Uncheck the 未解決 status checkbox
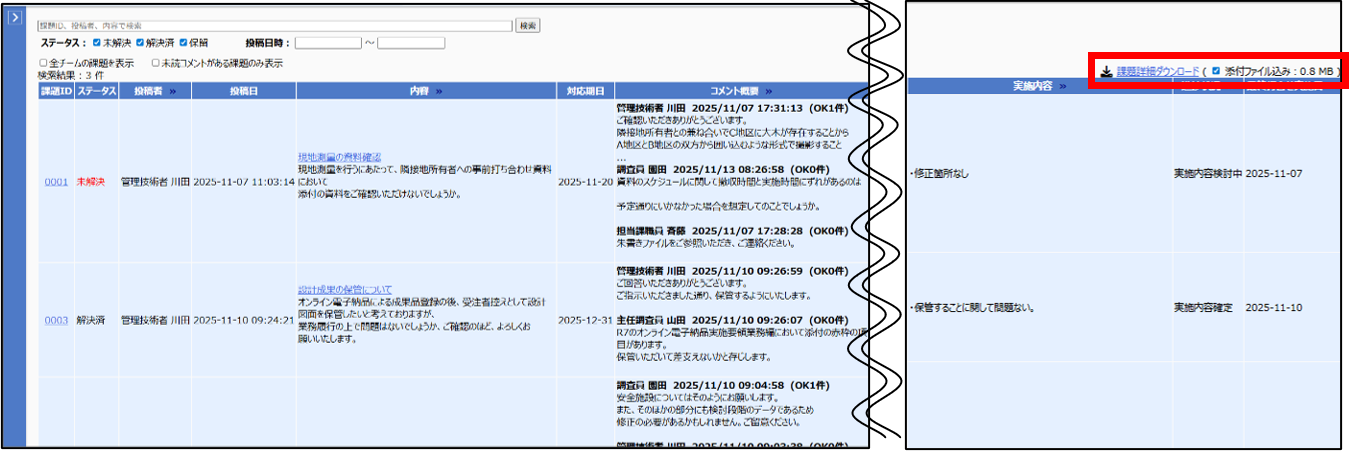The height and width of the screenshot is (466, 1351). click(x=96, y=43)
